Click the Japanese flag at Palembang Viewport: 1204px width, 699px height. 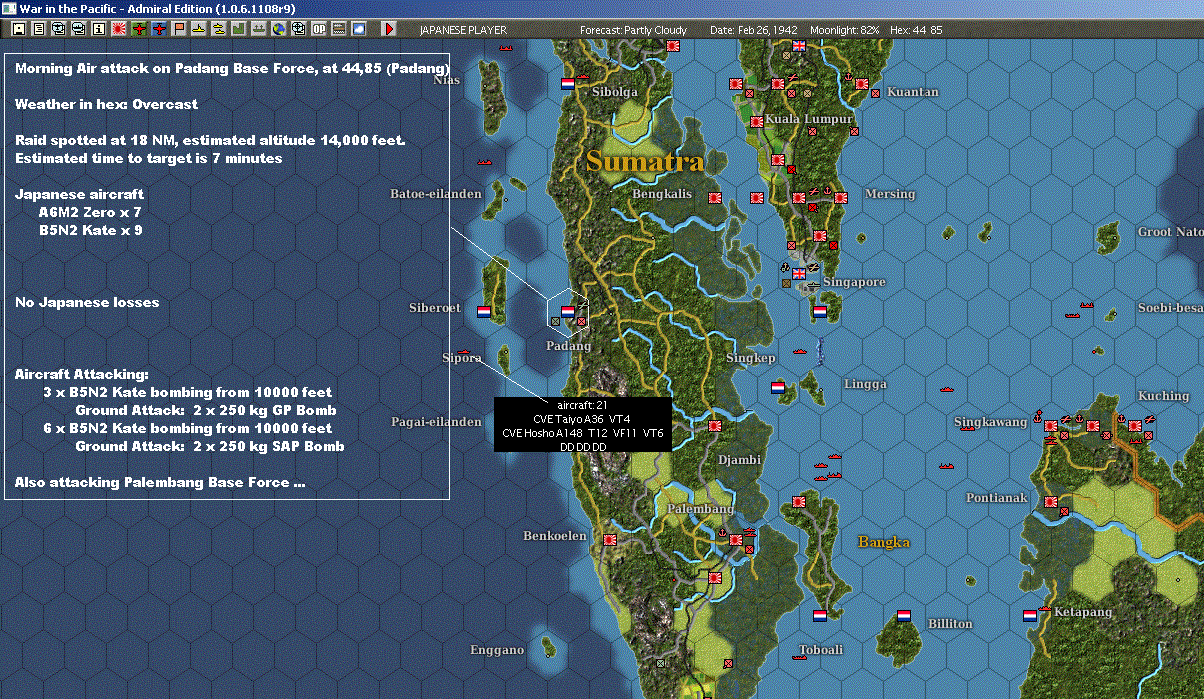tap(735, 540)
